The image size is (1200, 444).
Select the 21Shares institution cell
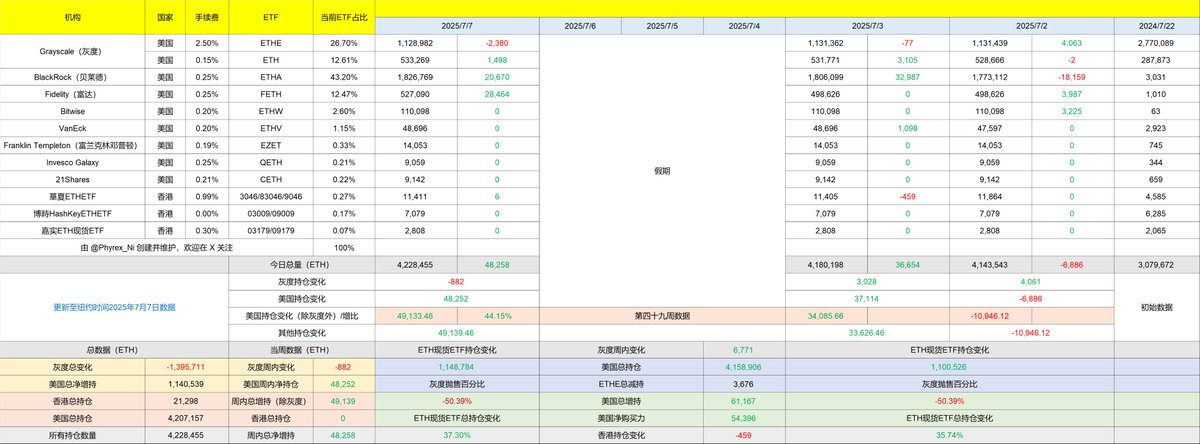pos(74,179)
